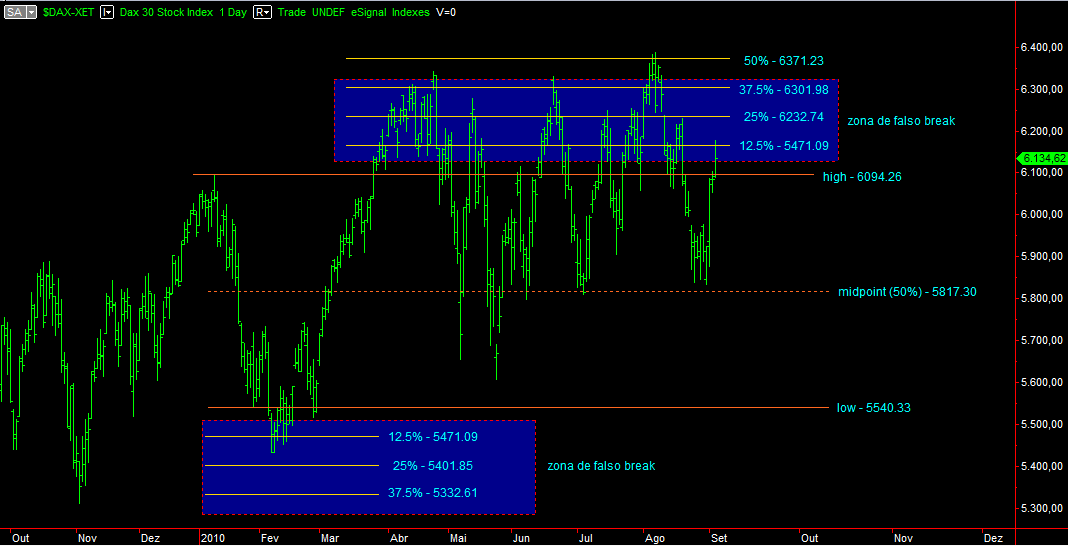Click zona de falso break beside lower zone
Screen dimensions: 1068x546
(x=601, y=466)
